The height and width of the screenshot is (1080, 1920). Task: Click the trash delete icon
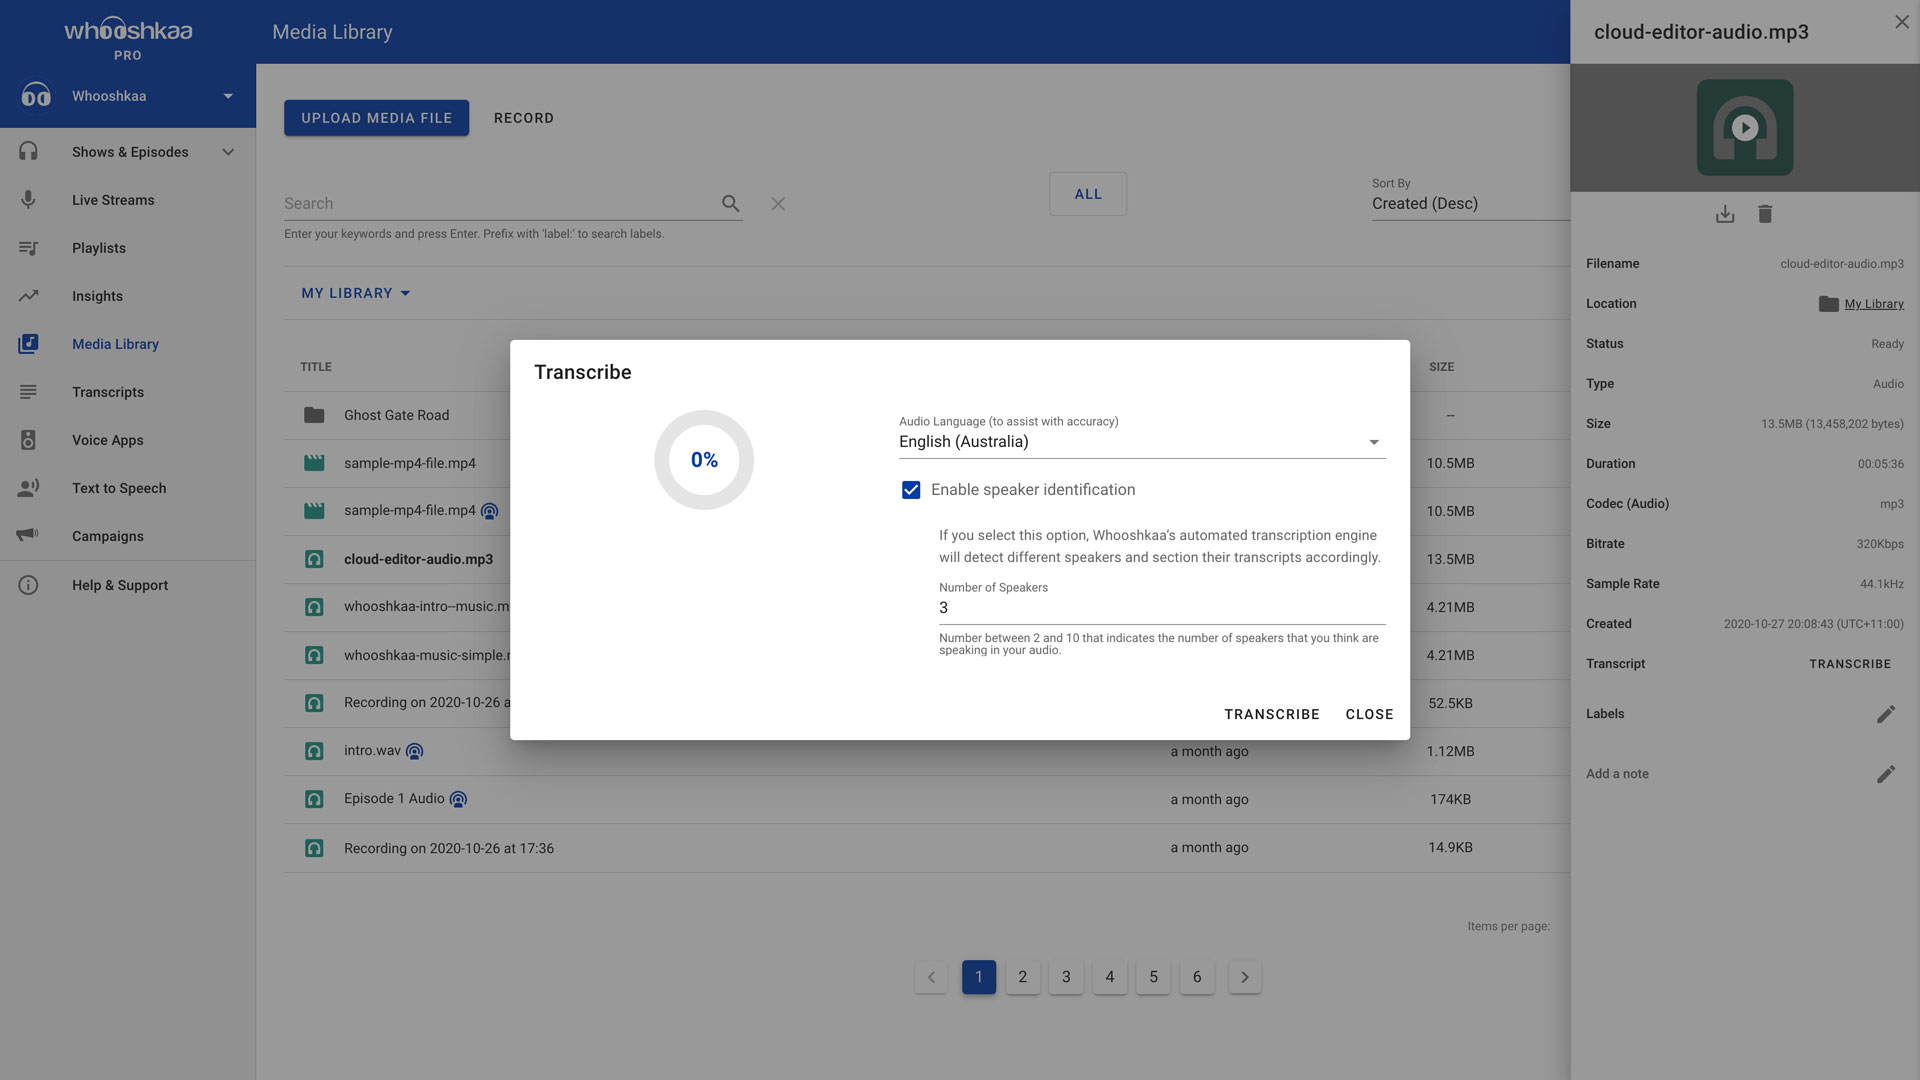[1765, 214]
